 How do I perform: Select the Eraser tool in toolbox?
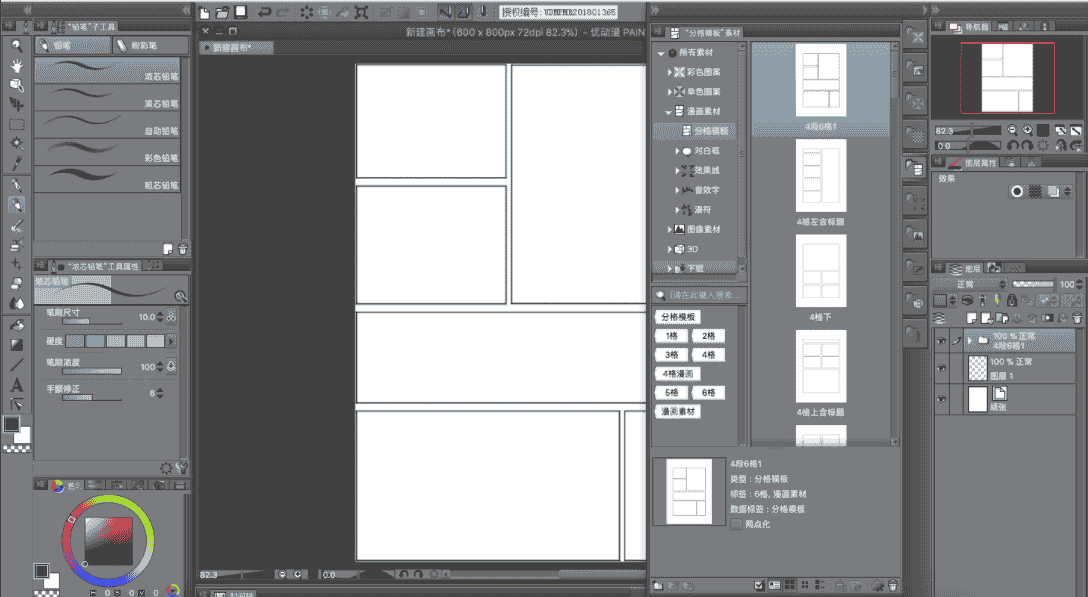[x=17, y=284]
